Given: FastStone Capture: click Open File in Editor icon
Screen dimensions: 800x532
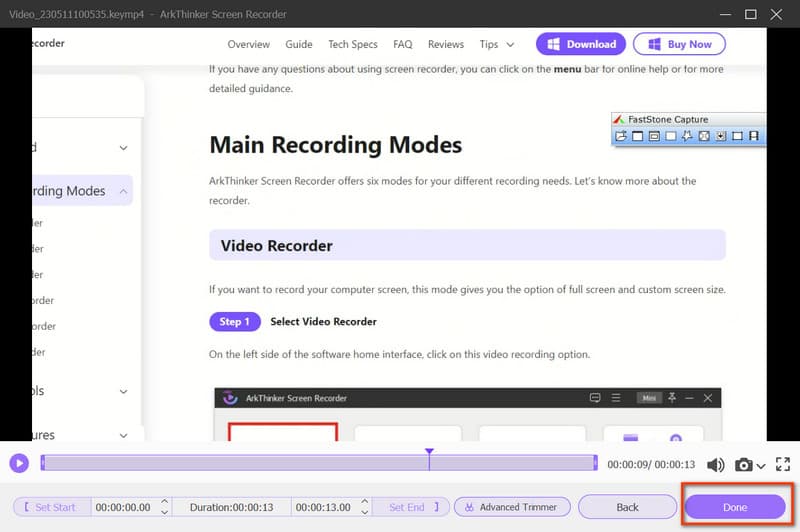Looking at the screenshot, I should click(x=621, y=136).
